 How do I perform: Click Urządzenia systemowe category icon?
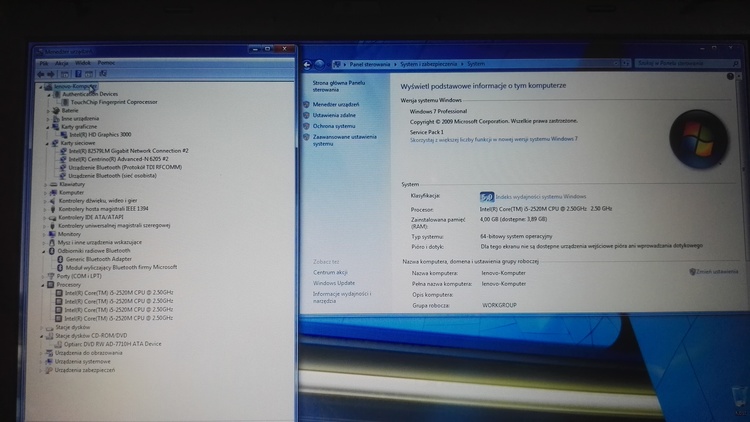[x=48, y=362]
